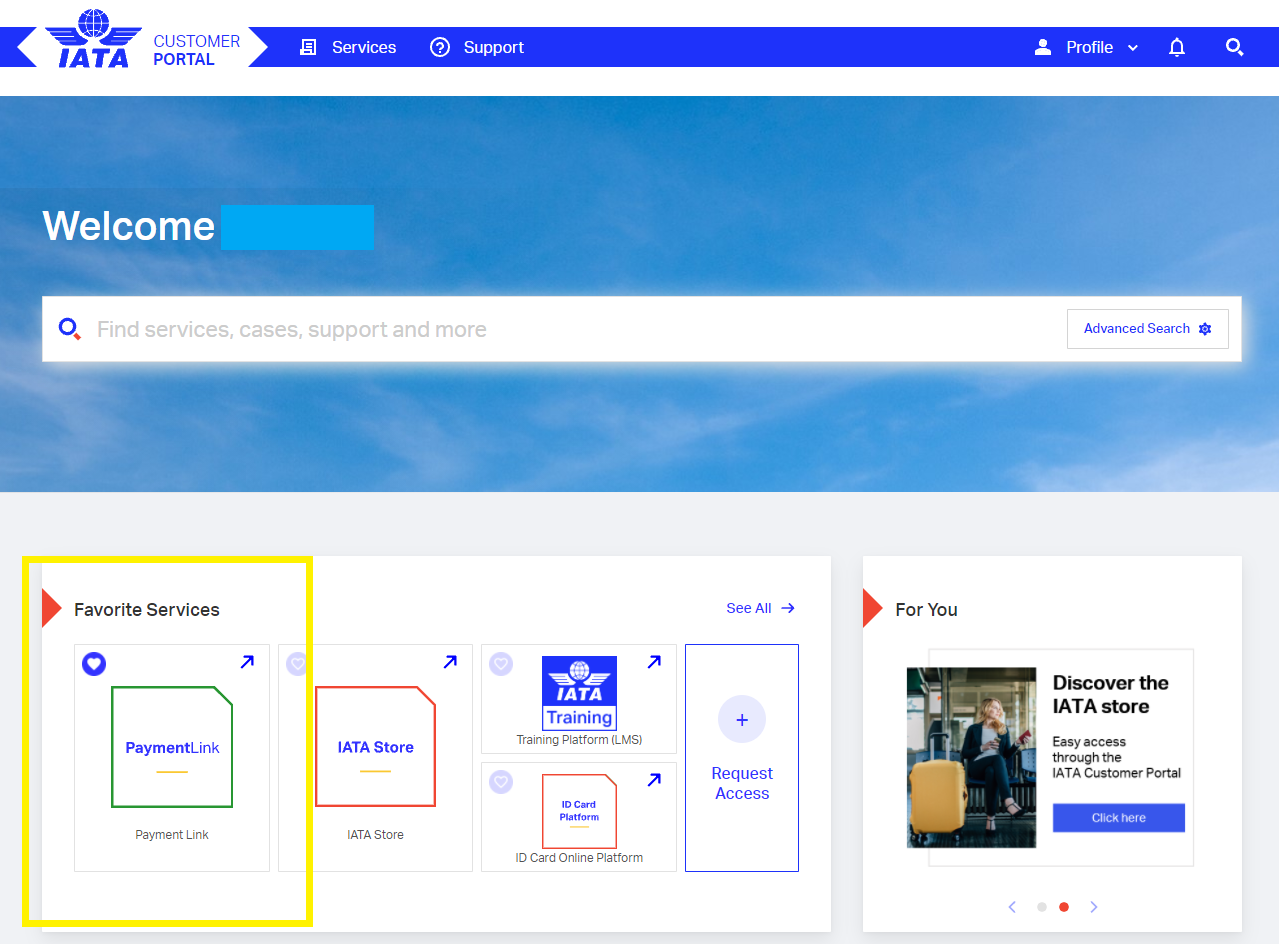Click the Request Access plus icon
This screenshot has height=944, width=1279.
[742, 719]
